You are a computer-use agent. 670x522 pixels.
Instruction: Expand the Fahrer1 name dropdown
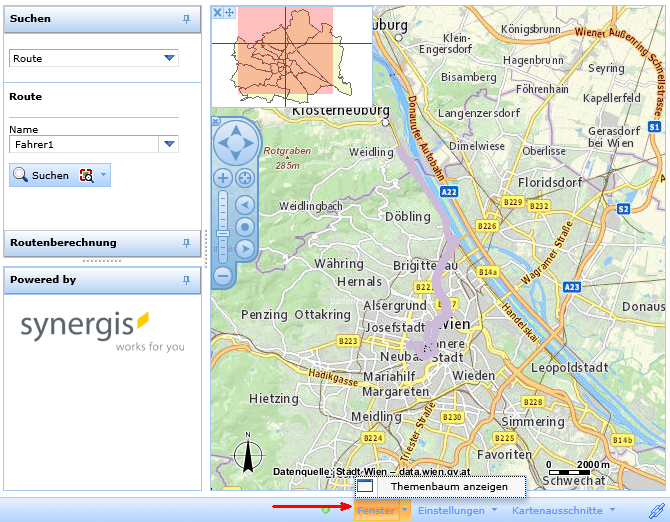point(169,145)
